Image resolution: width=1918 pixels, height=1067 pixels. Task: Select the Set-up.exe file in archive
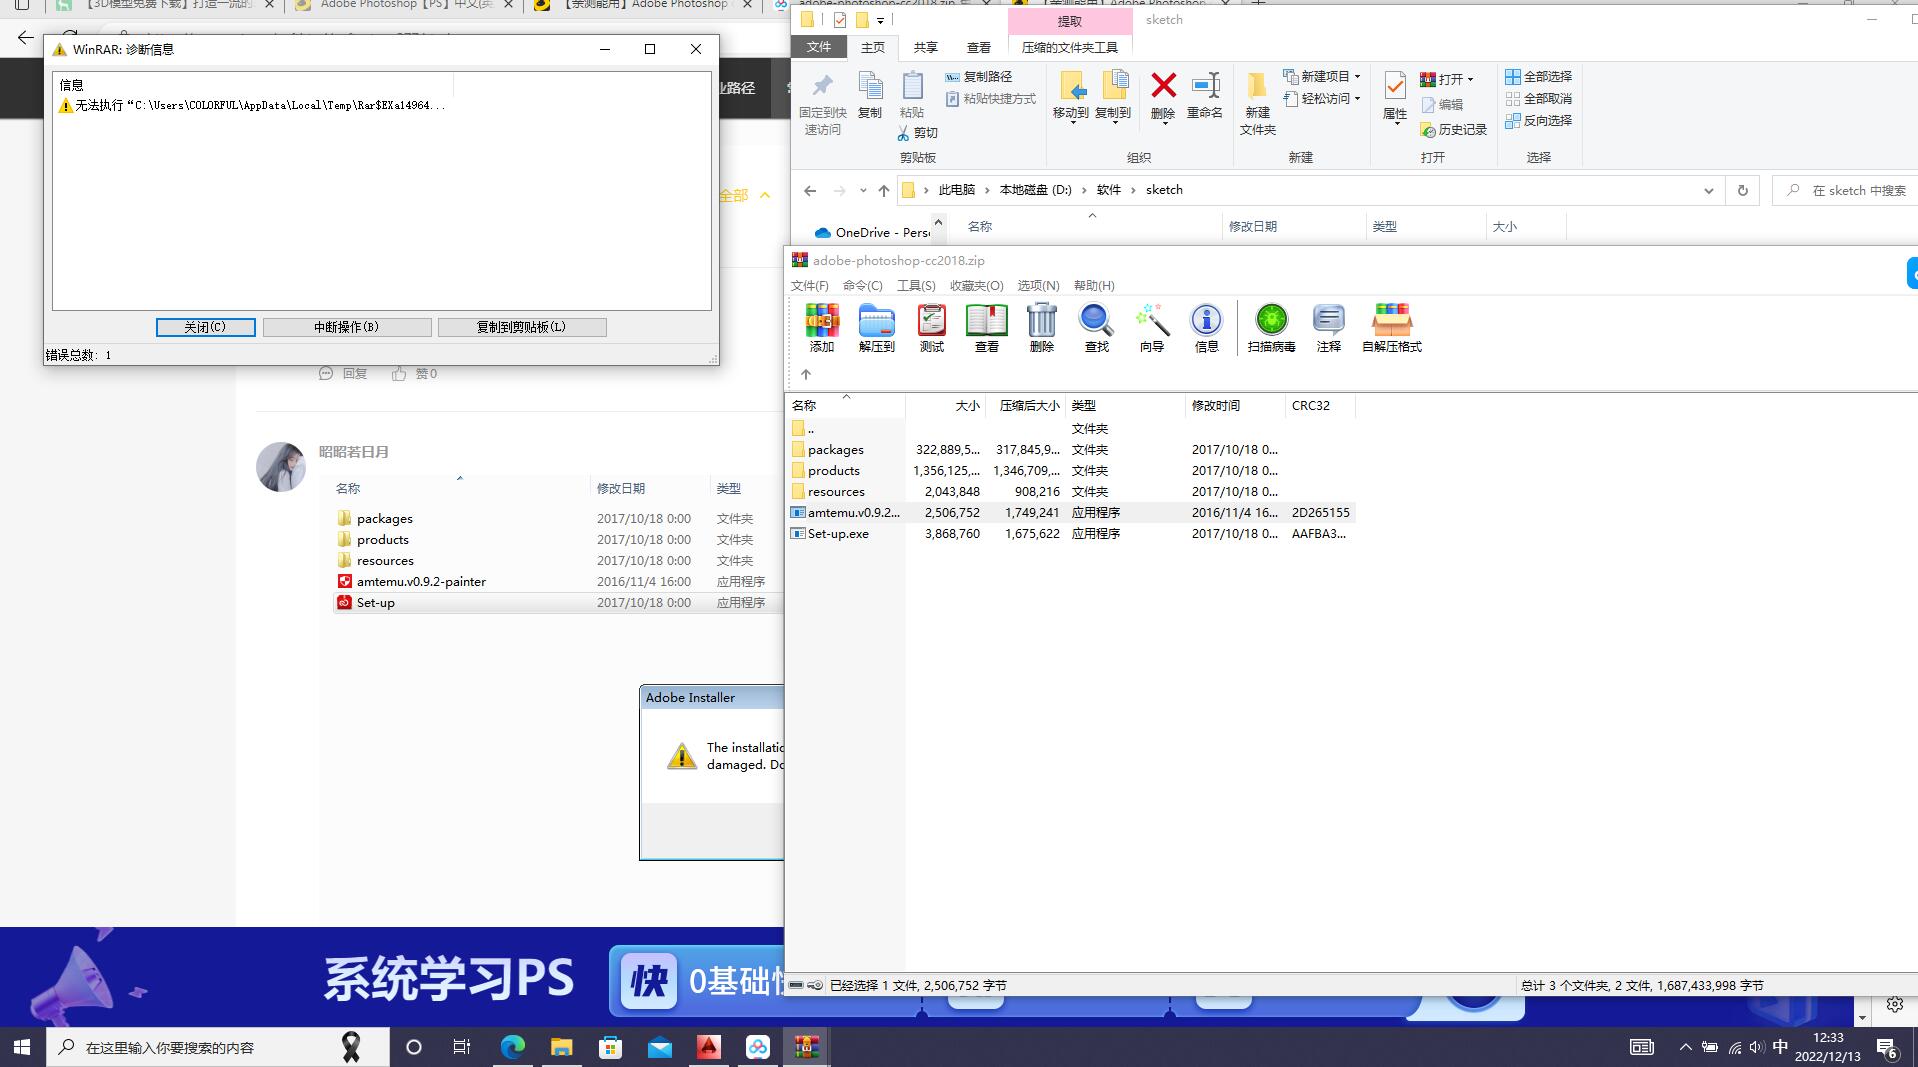tap(838, 534)
